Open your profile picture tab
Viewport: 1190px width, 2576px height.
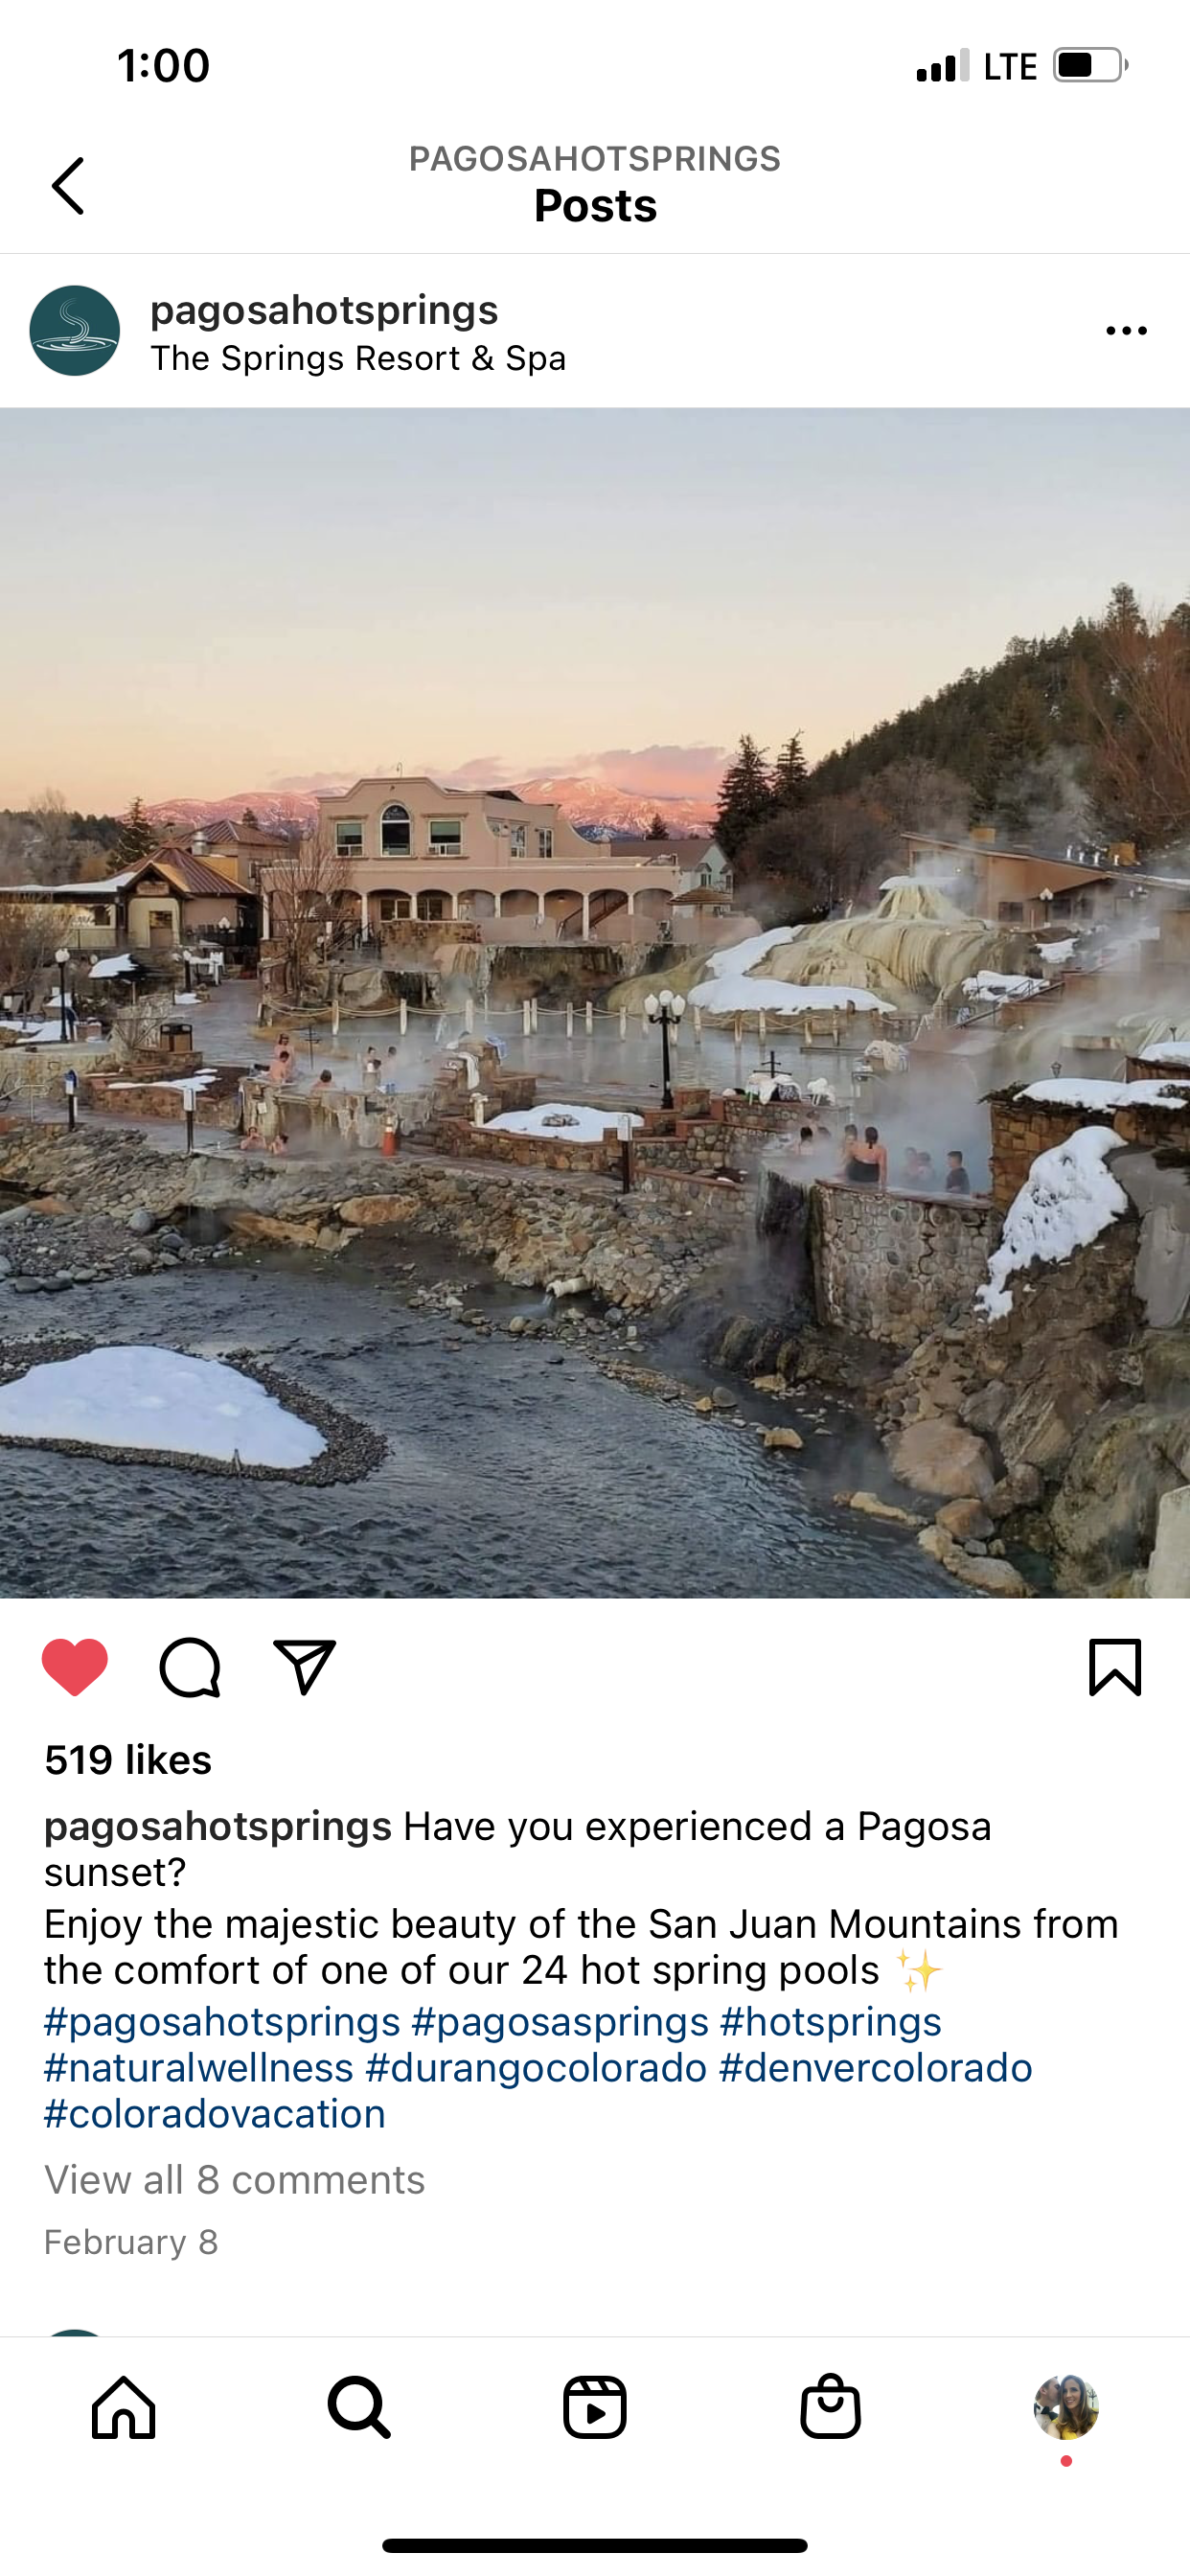coord(1066,2407)
